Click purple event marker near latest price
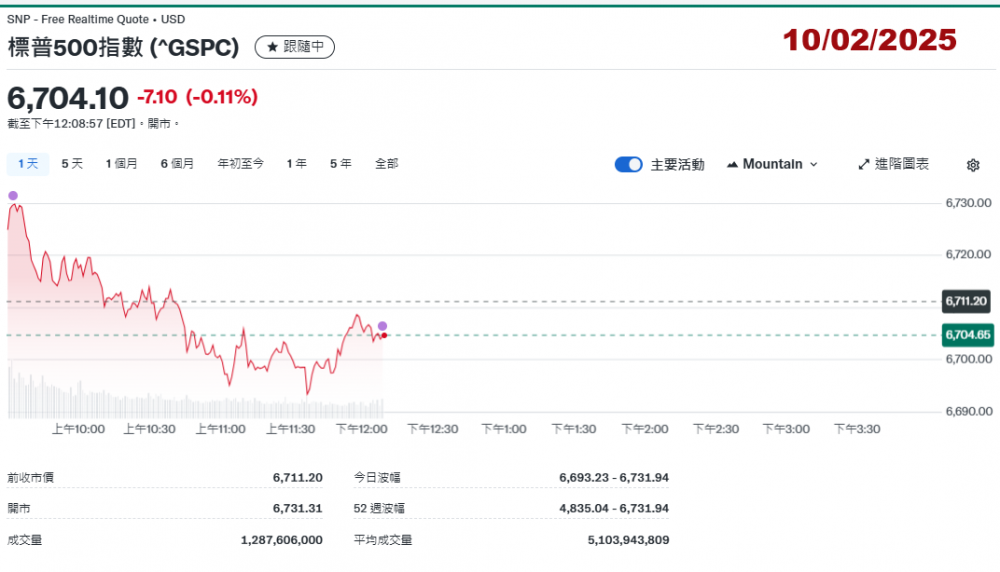Viewport: 1000px width, 572px height. point(382,326)
